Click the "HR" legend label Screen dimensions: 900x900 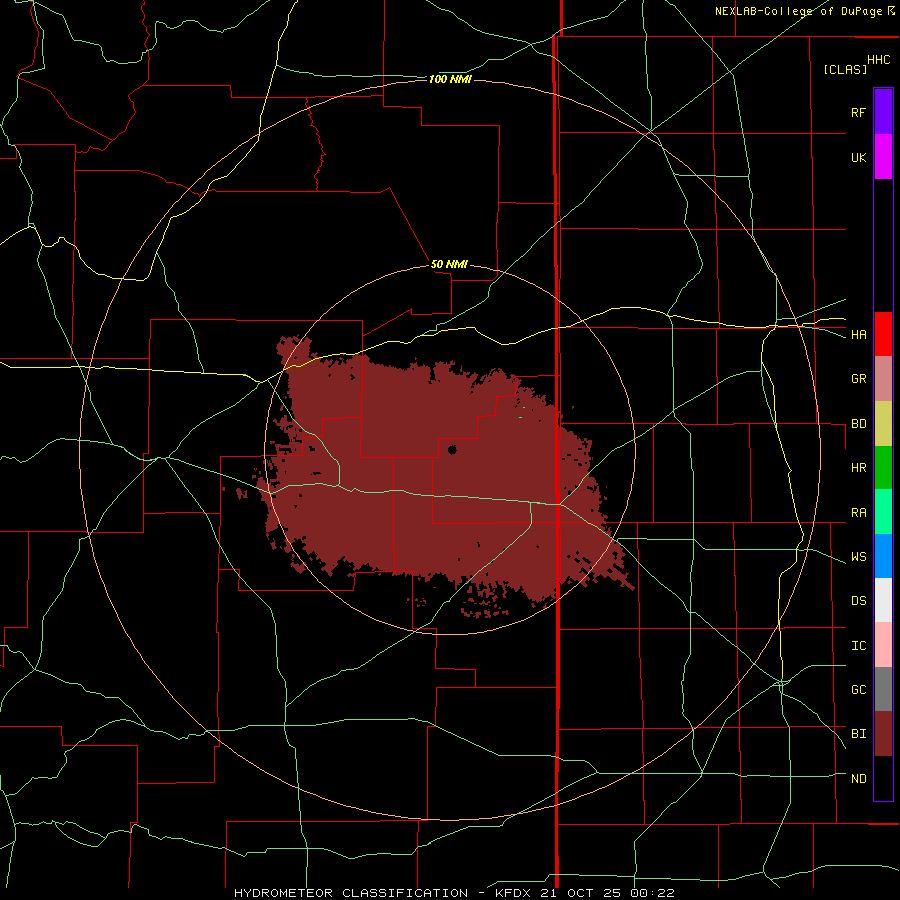point(858,468)
